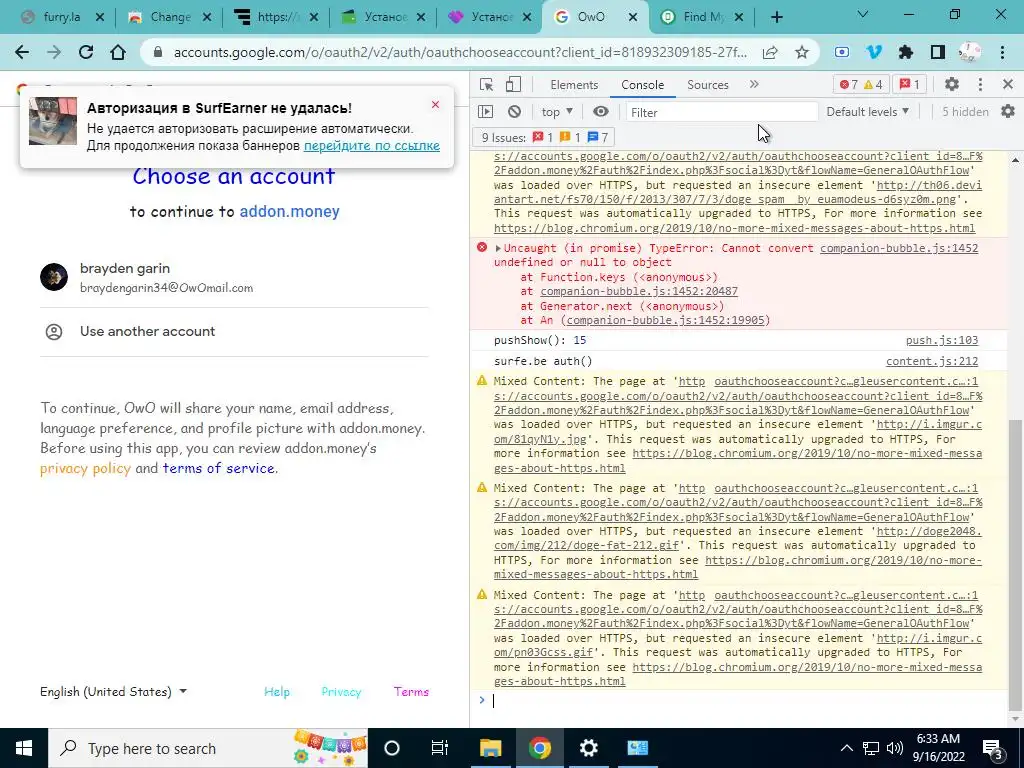Switch to the Sources tab
Screen dimensions: 1024x768
tap(708, 85)
